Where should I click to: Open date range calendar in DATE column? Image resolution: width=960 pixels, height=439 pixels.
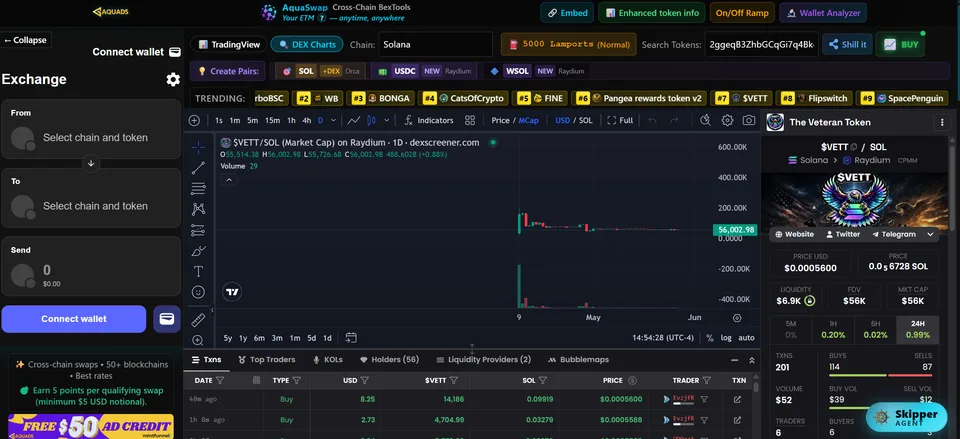[x=257, y=380]
